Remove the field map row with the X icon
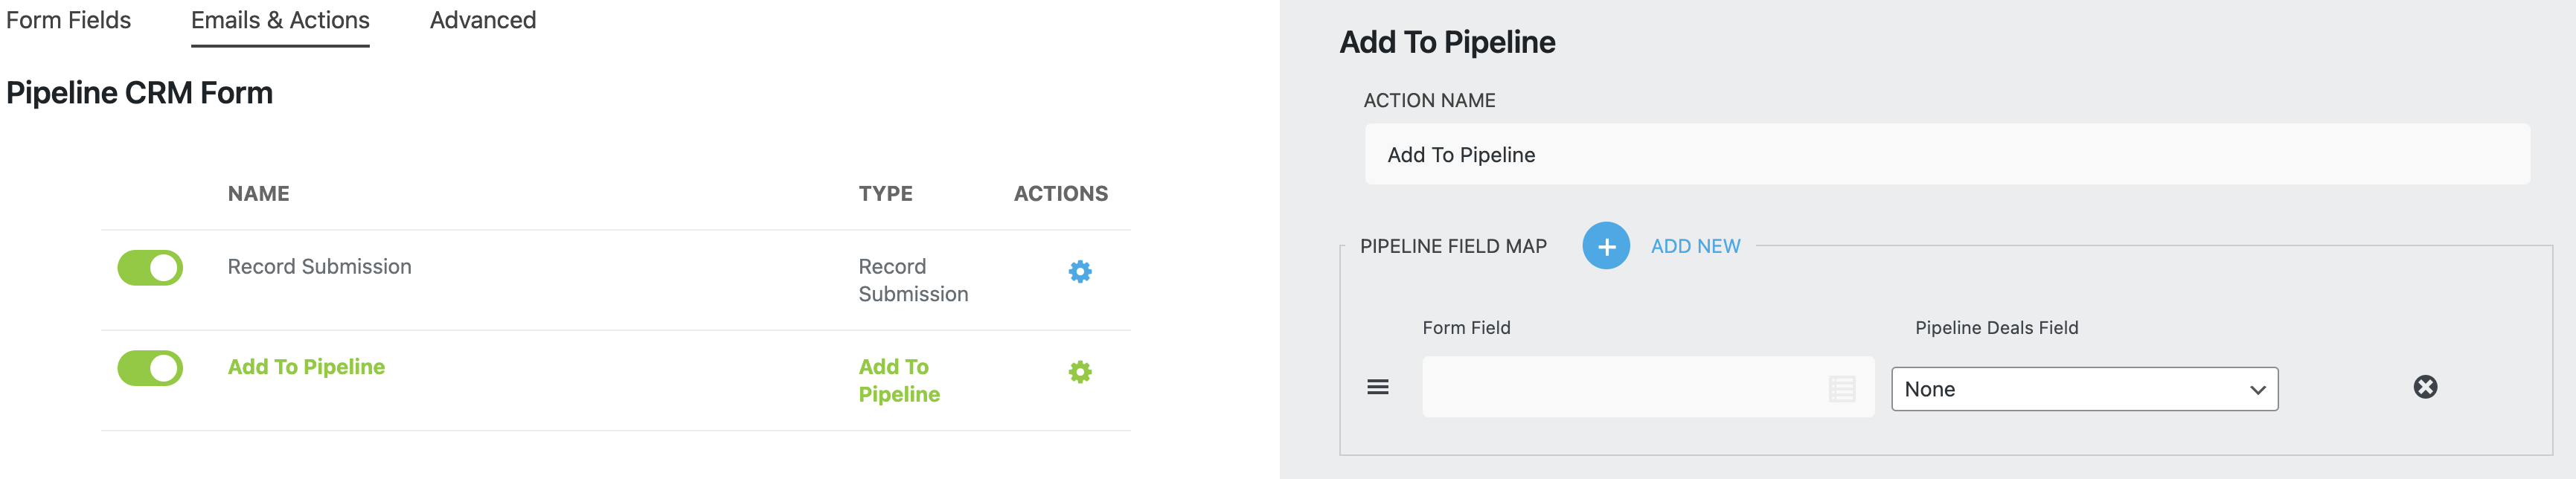2576x479 pixels. click(x=2425, y=388)
